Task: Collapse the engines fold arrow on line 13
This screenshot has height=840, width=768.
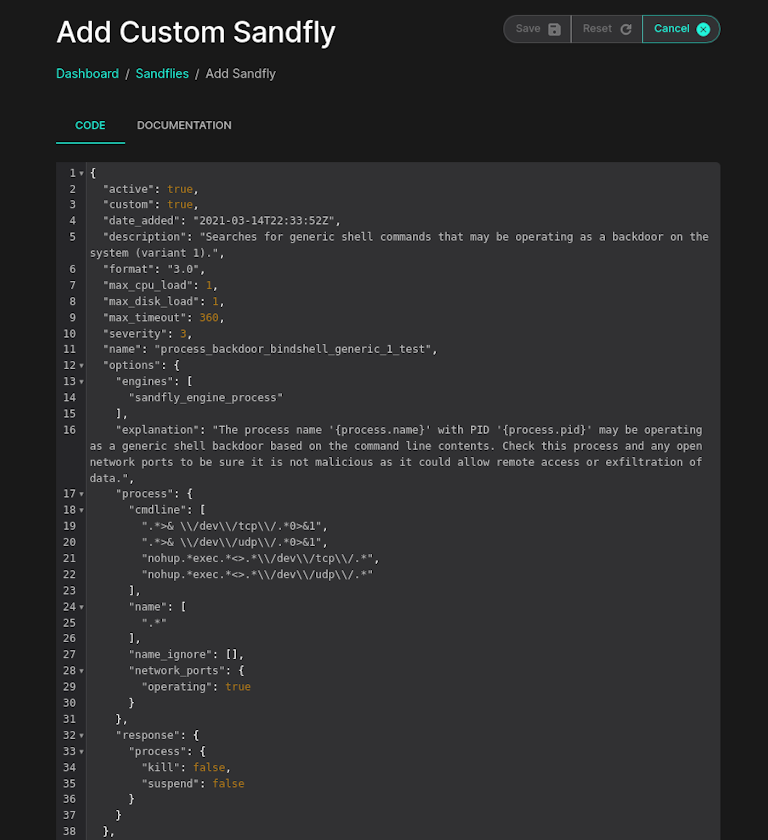Action: pos(81,382)
